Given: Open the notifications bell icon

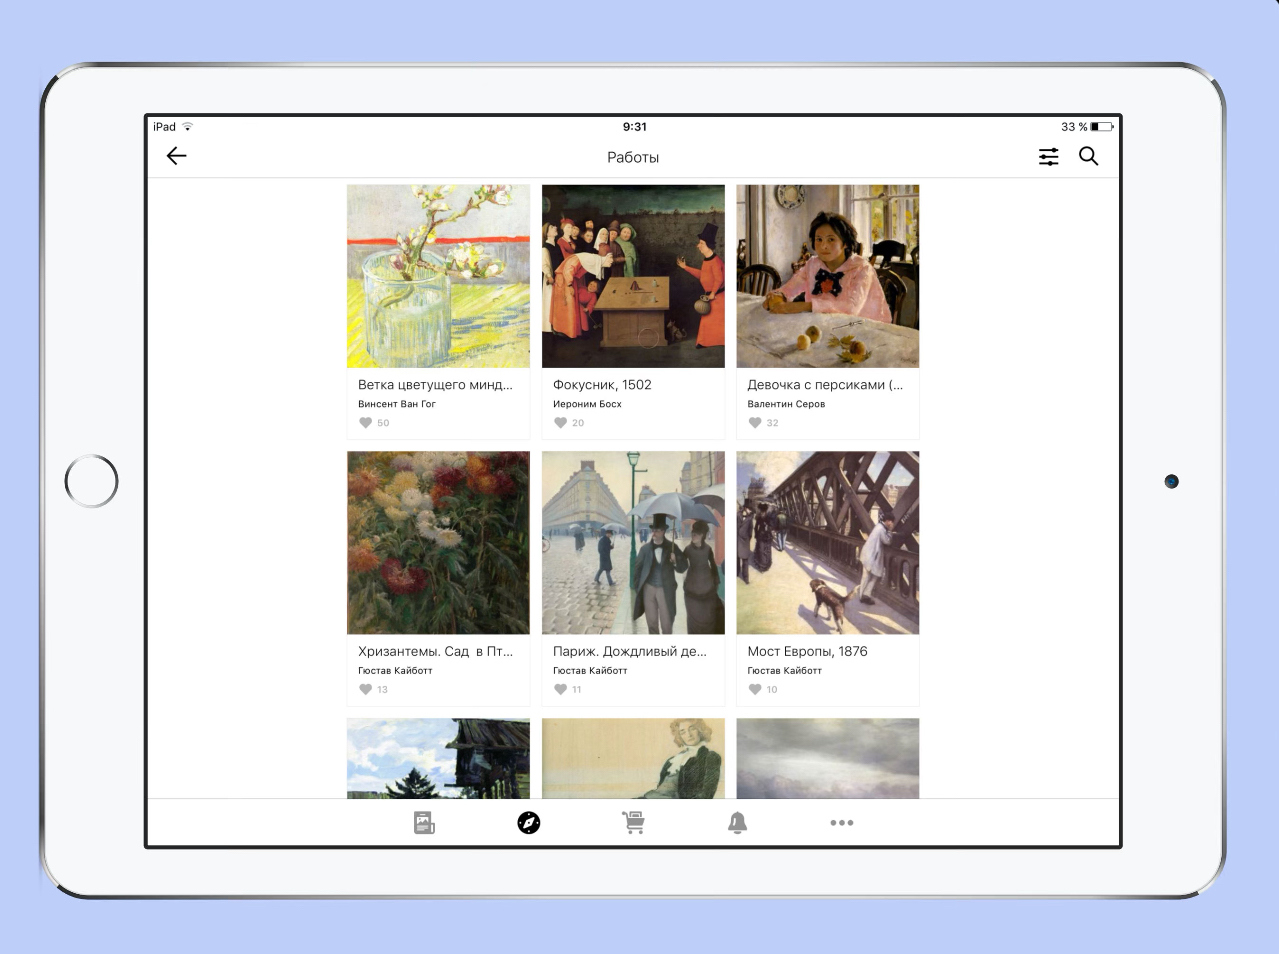Looking at the screenshot, I should 737,823.
